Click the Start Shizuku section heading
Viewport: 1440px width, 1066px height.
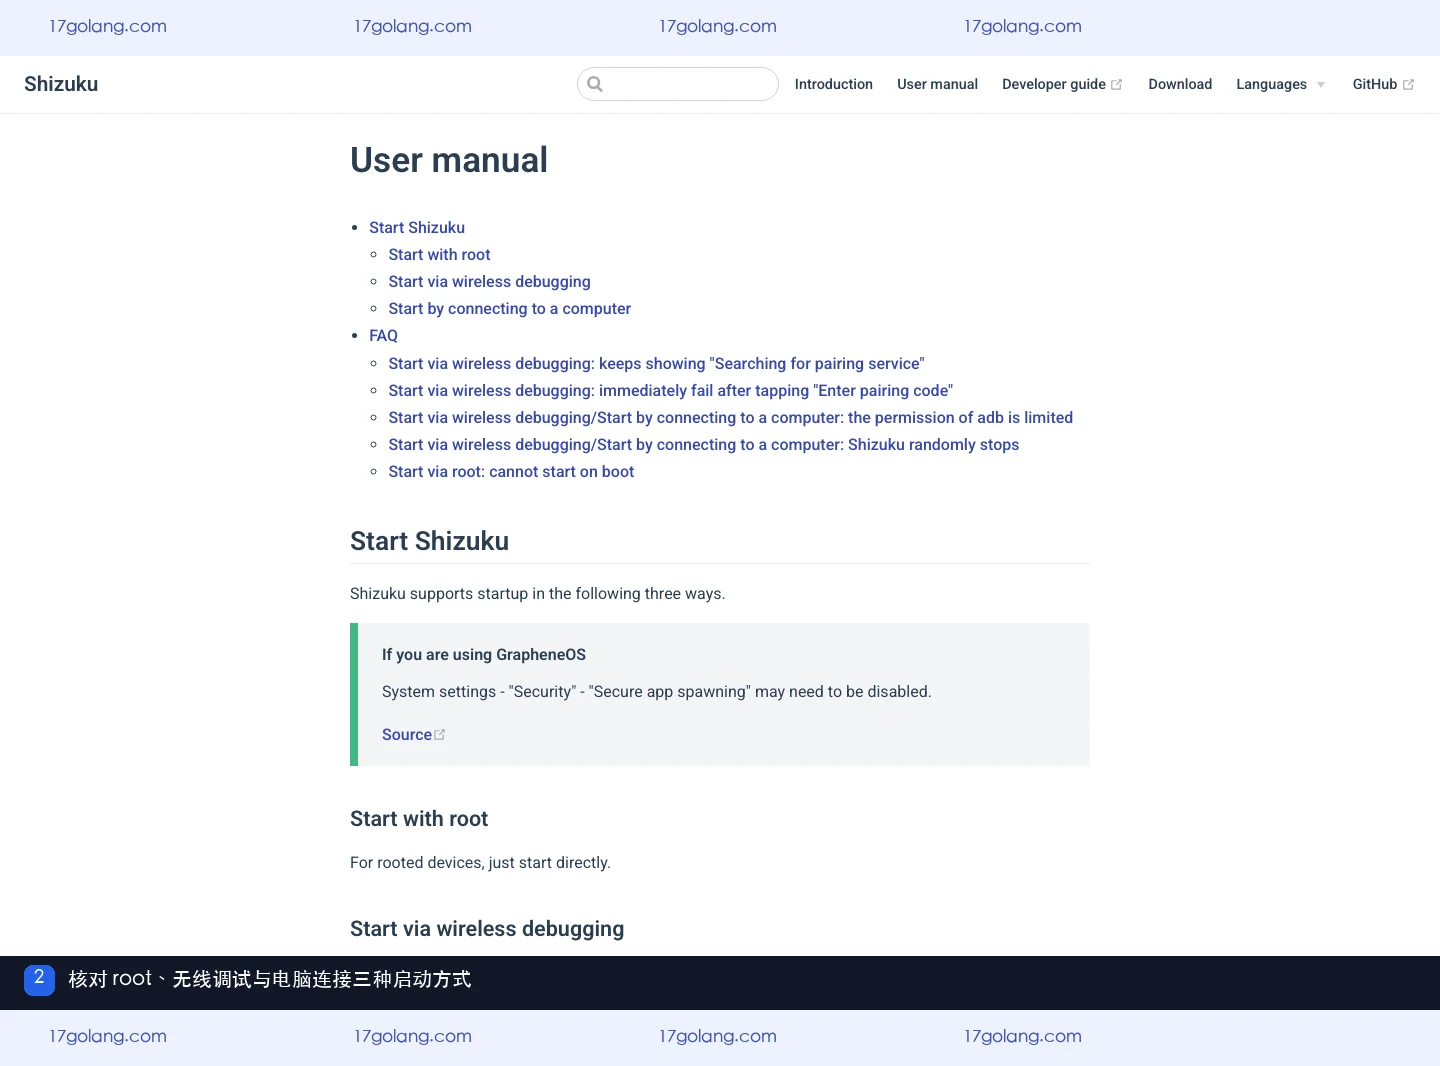429,541
